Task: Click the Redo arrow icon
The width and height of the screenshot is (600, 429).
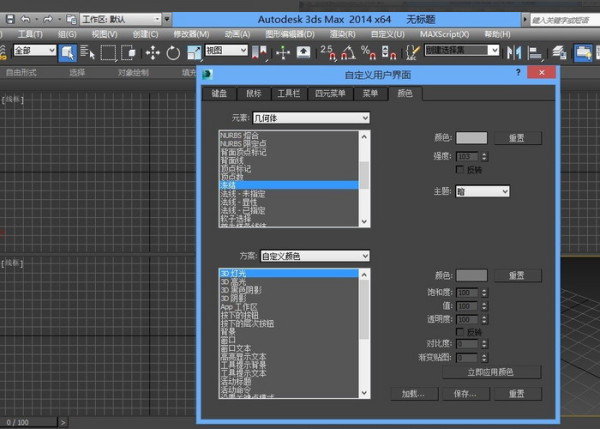Action: pos(48,19)
